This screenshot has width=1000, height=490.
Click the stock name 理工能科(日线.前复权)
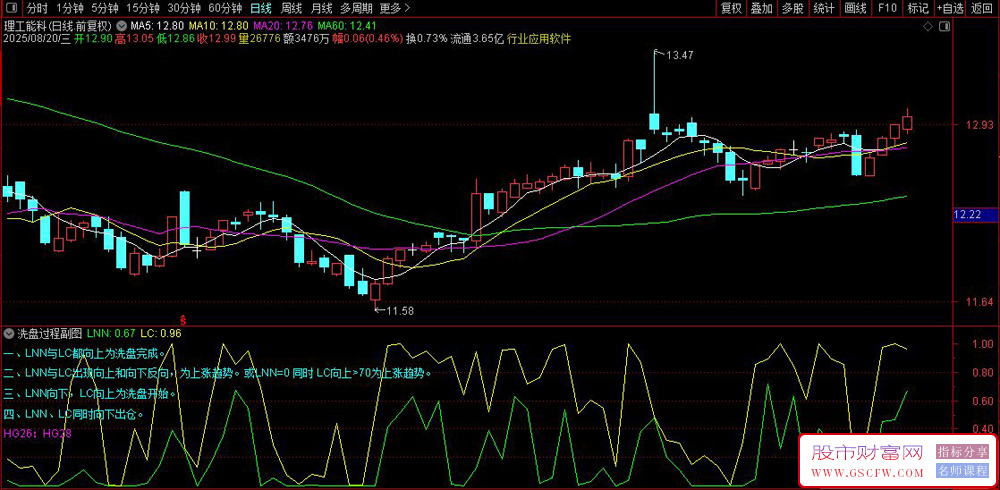coord(58,27)
